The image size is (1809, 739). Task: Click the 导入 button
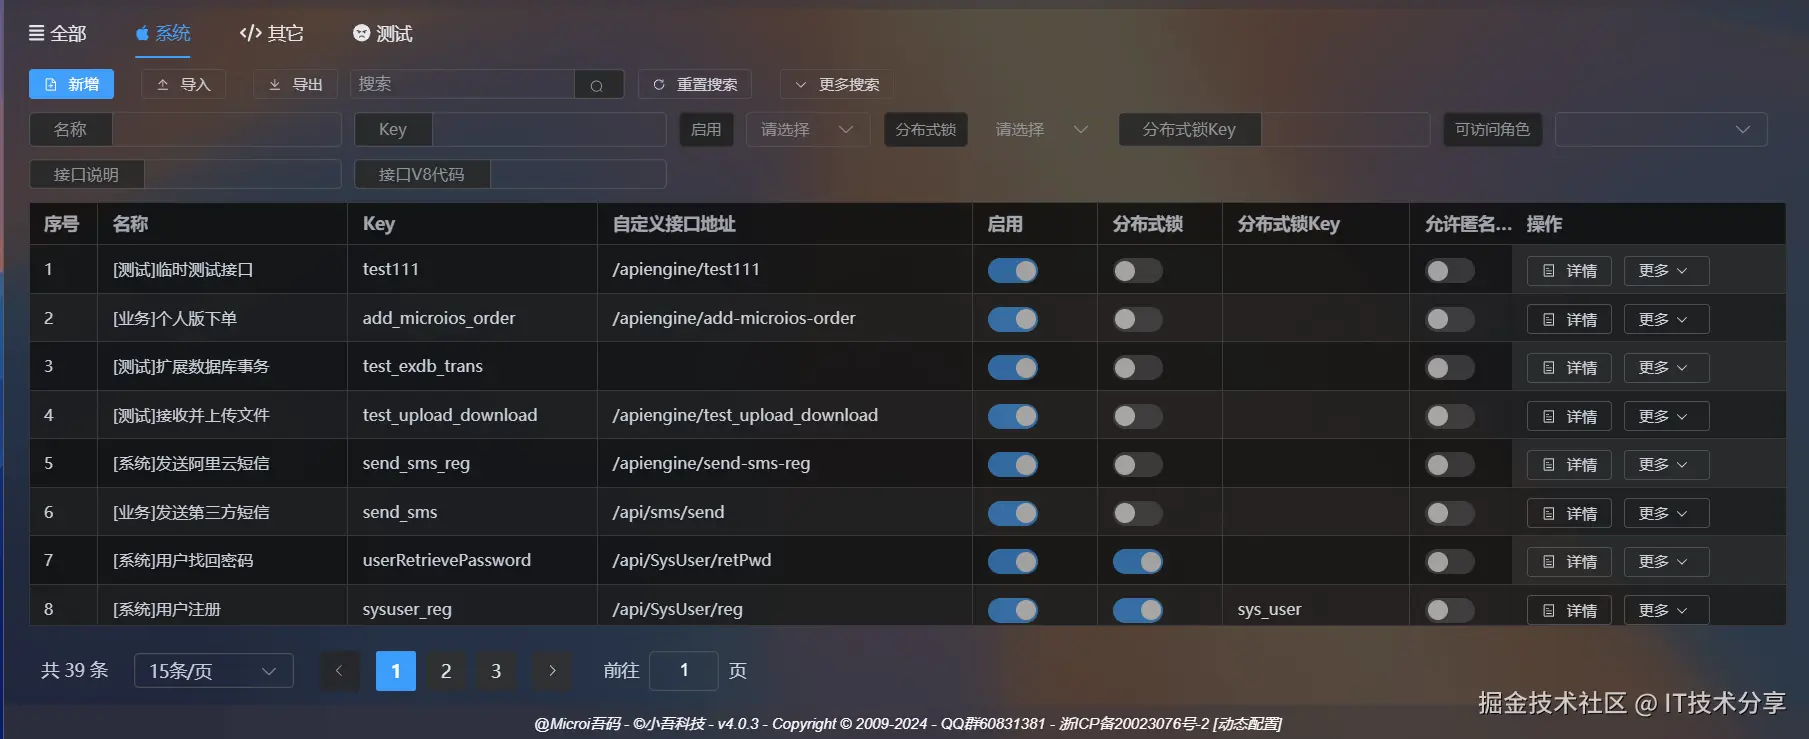click(183, 85)
